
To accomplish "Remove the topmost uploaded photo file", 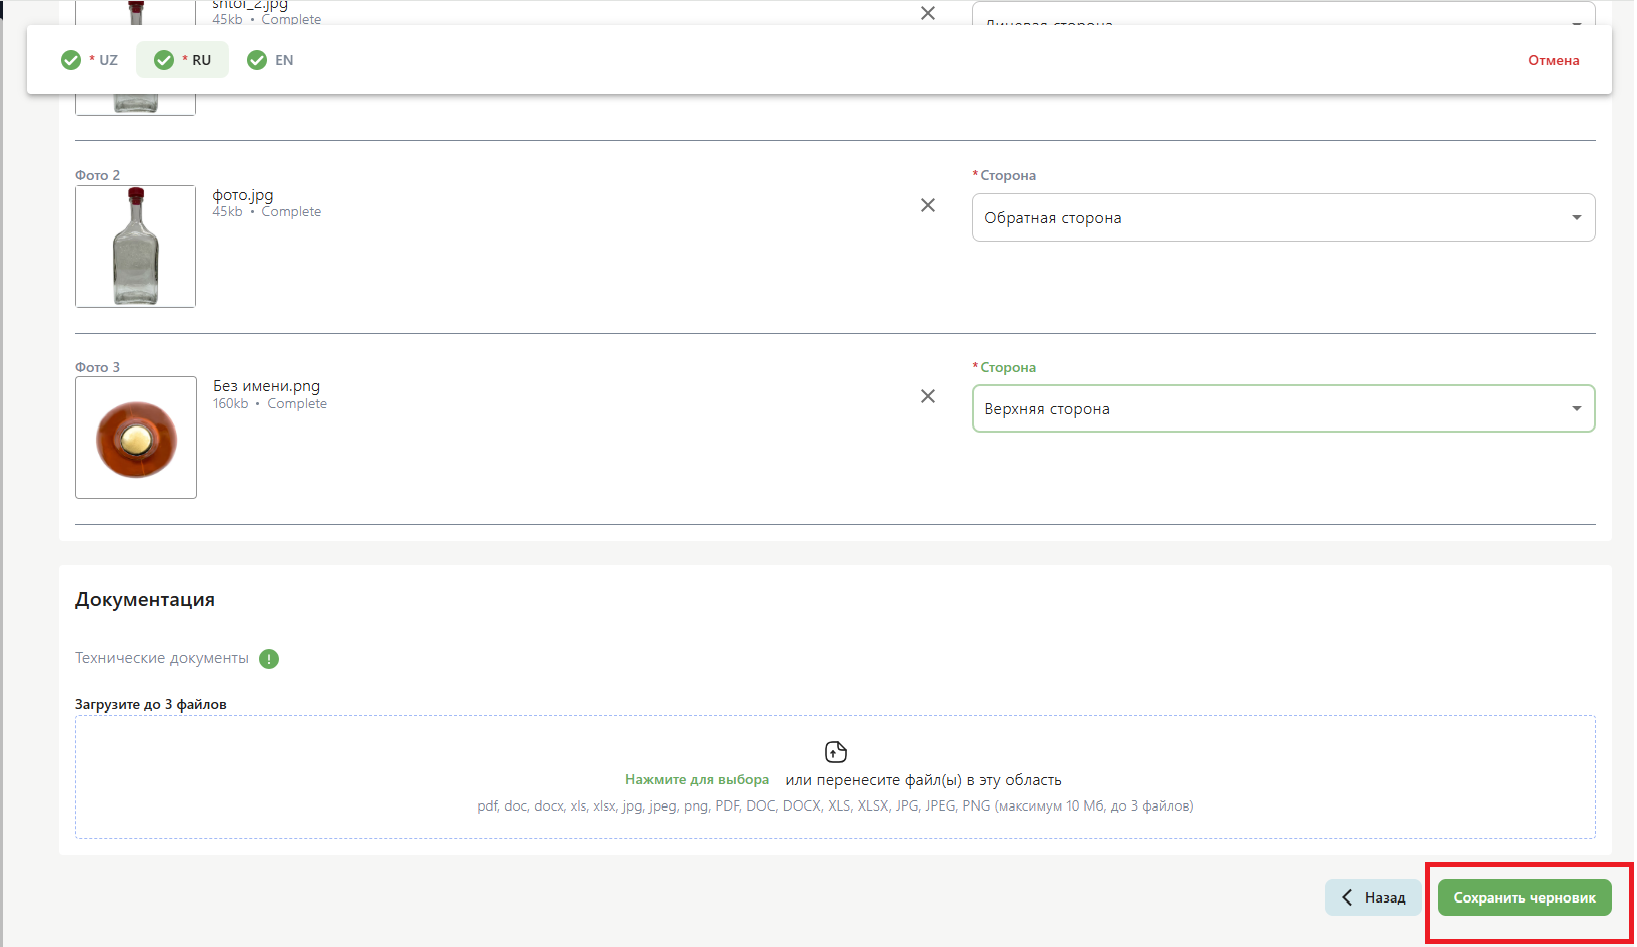I will [x=928, y=13].
